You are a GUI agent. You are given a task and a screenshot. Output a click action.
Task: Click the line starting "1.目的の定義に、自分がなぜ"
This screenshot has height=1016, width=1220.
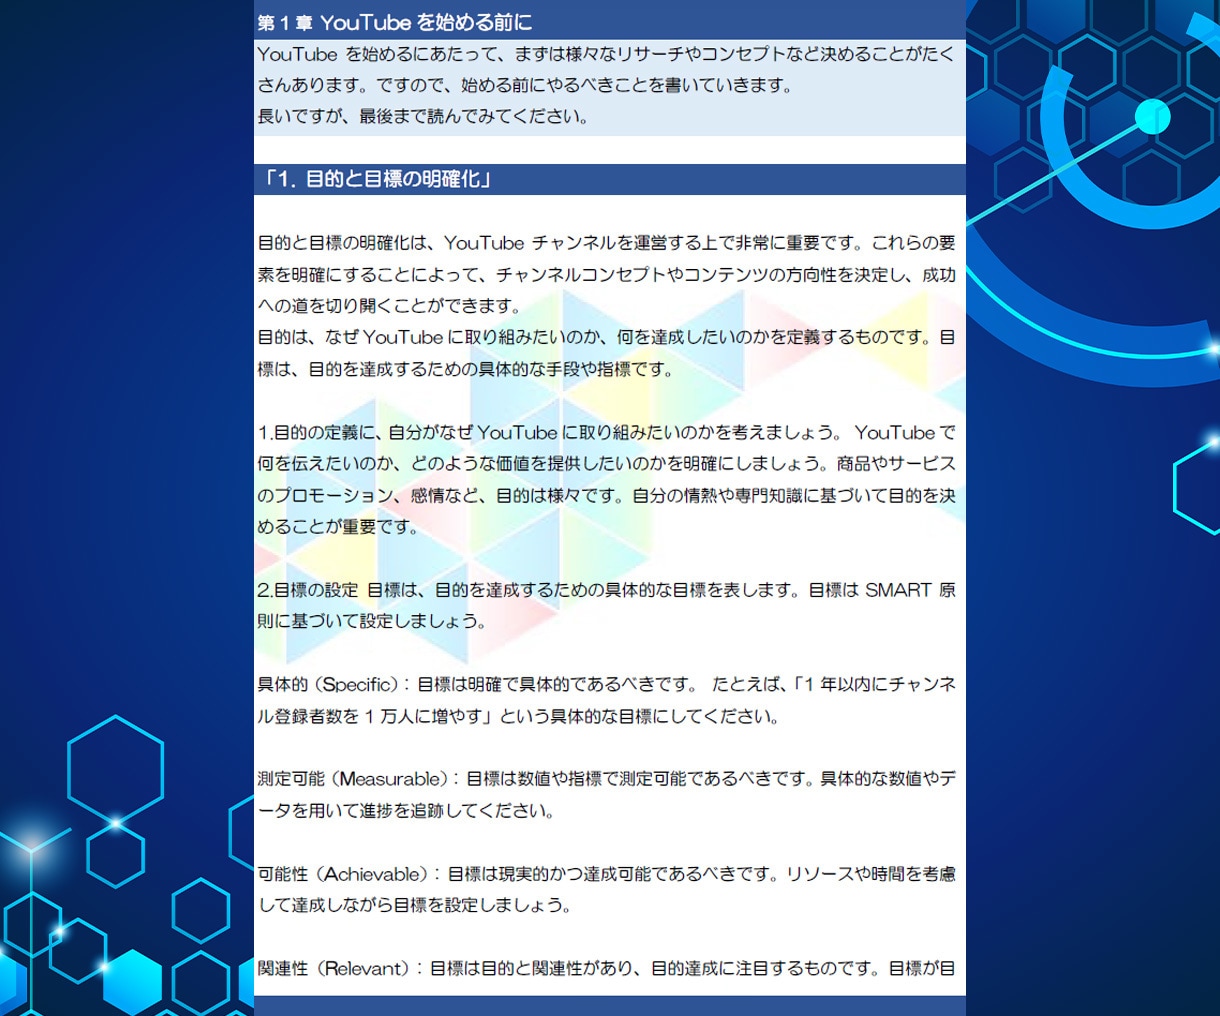point(606,433)
